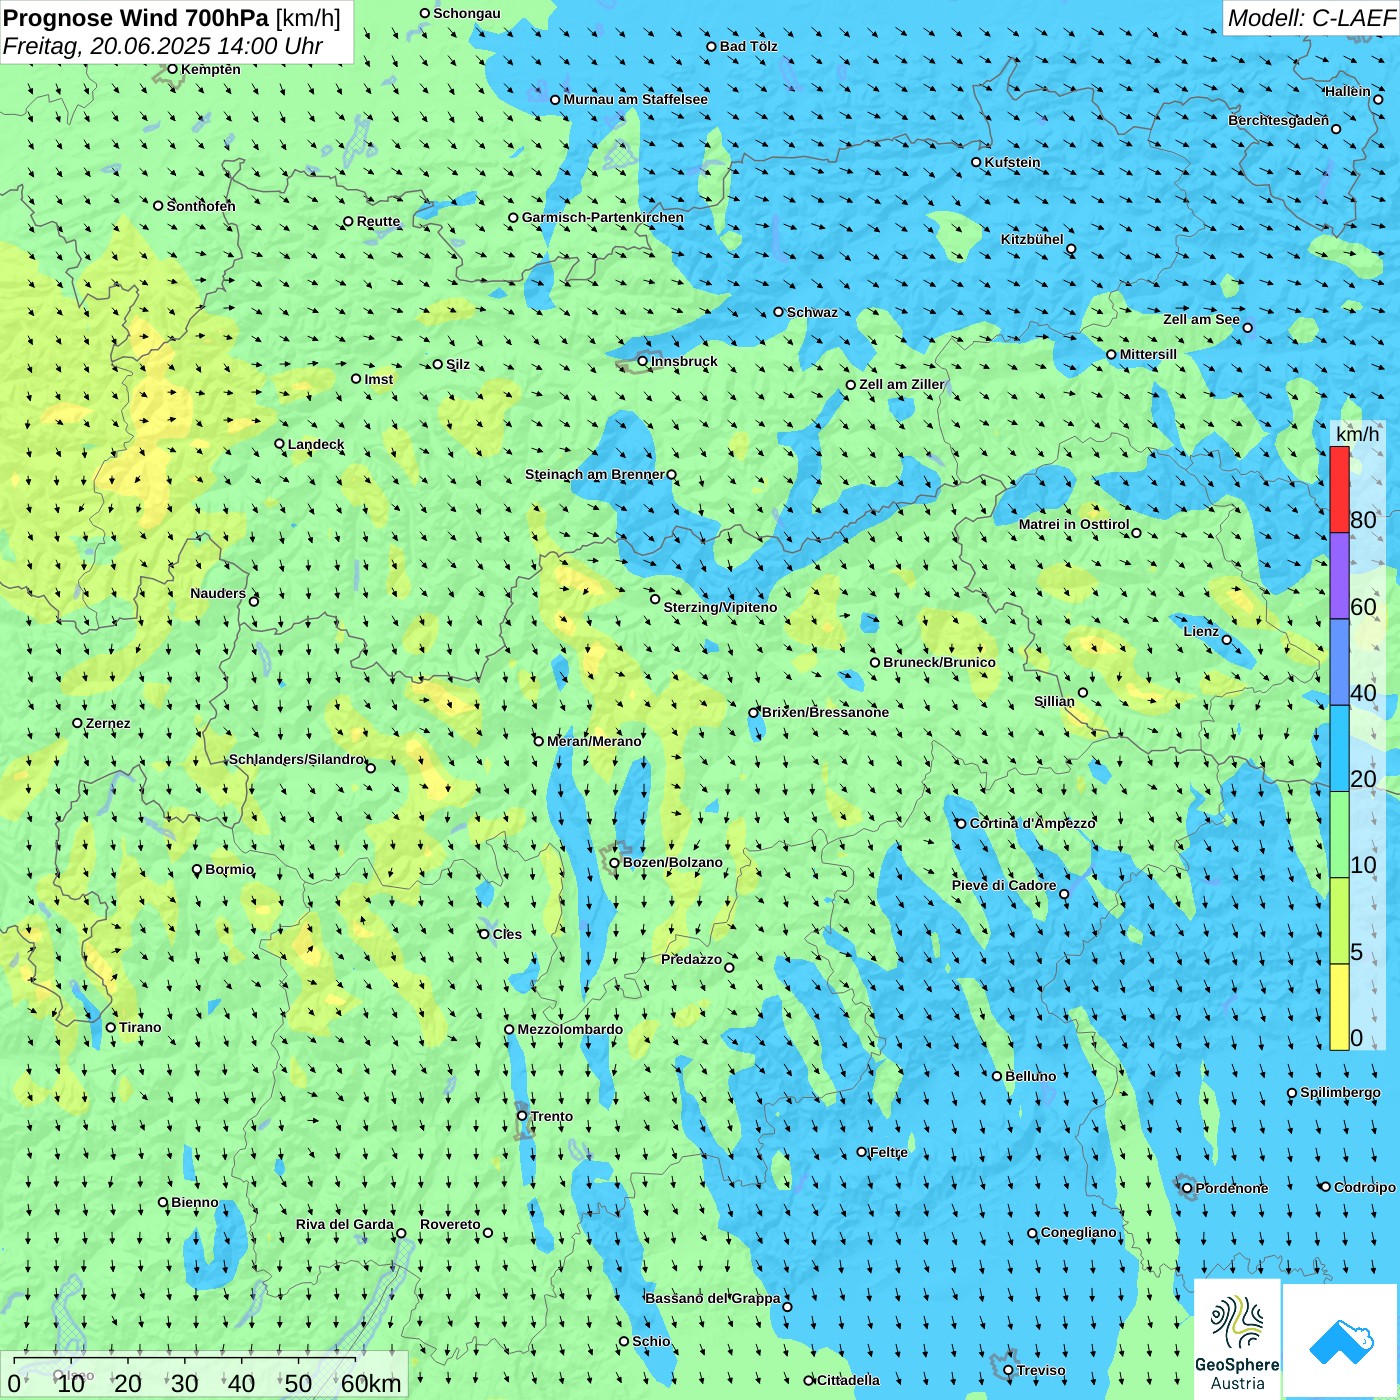The image size is (1400, 1400).
Task: Click the 'Riva del Garda' label
Action: pos(345,1224)
